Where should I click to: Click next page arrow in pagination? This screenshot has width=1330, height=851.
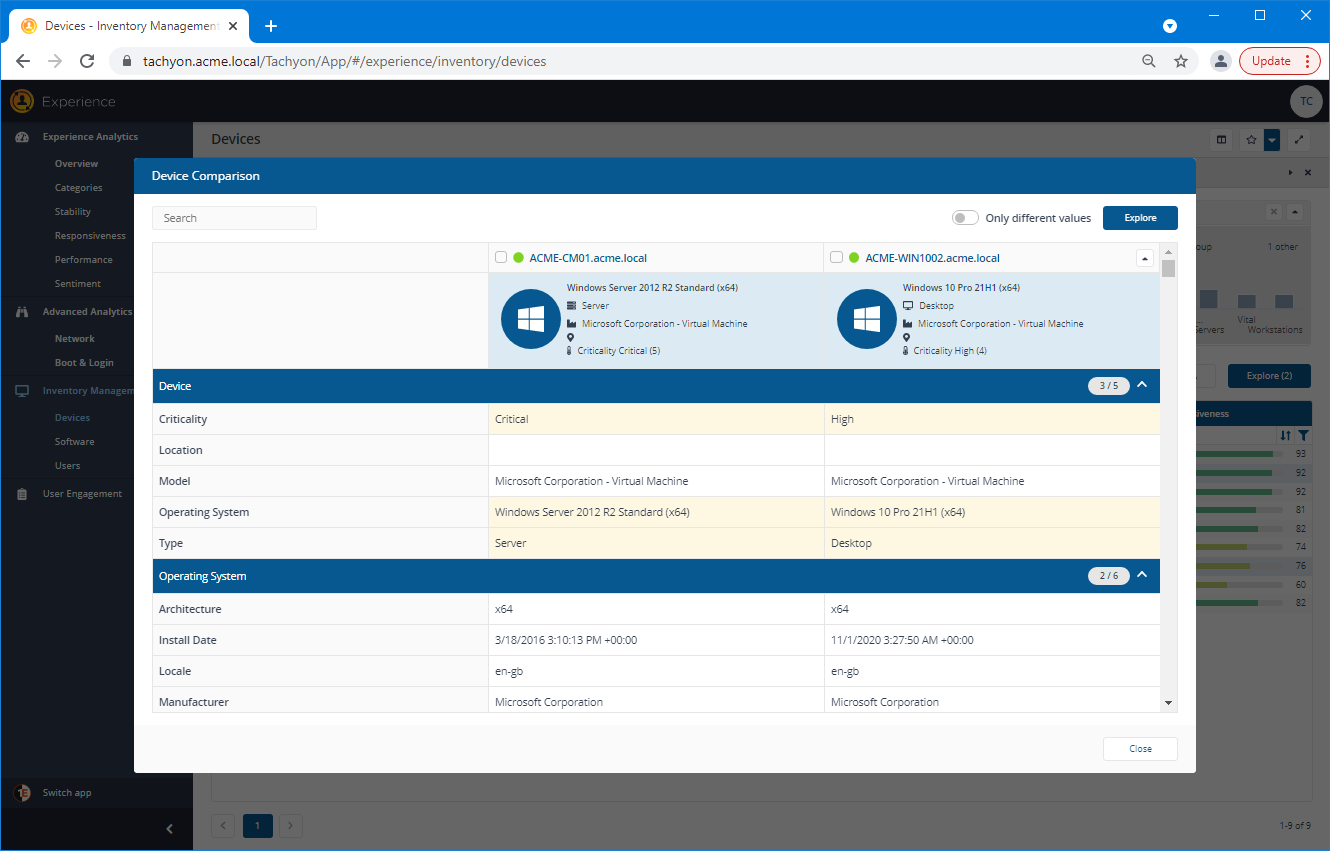[290, 825]
